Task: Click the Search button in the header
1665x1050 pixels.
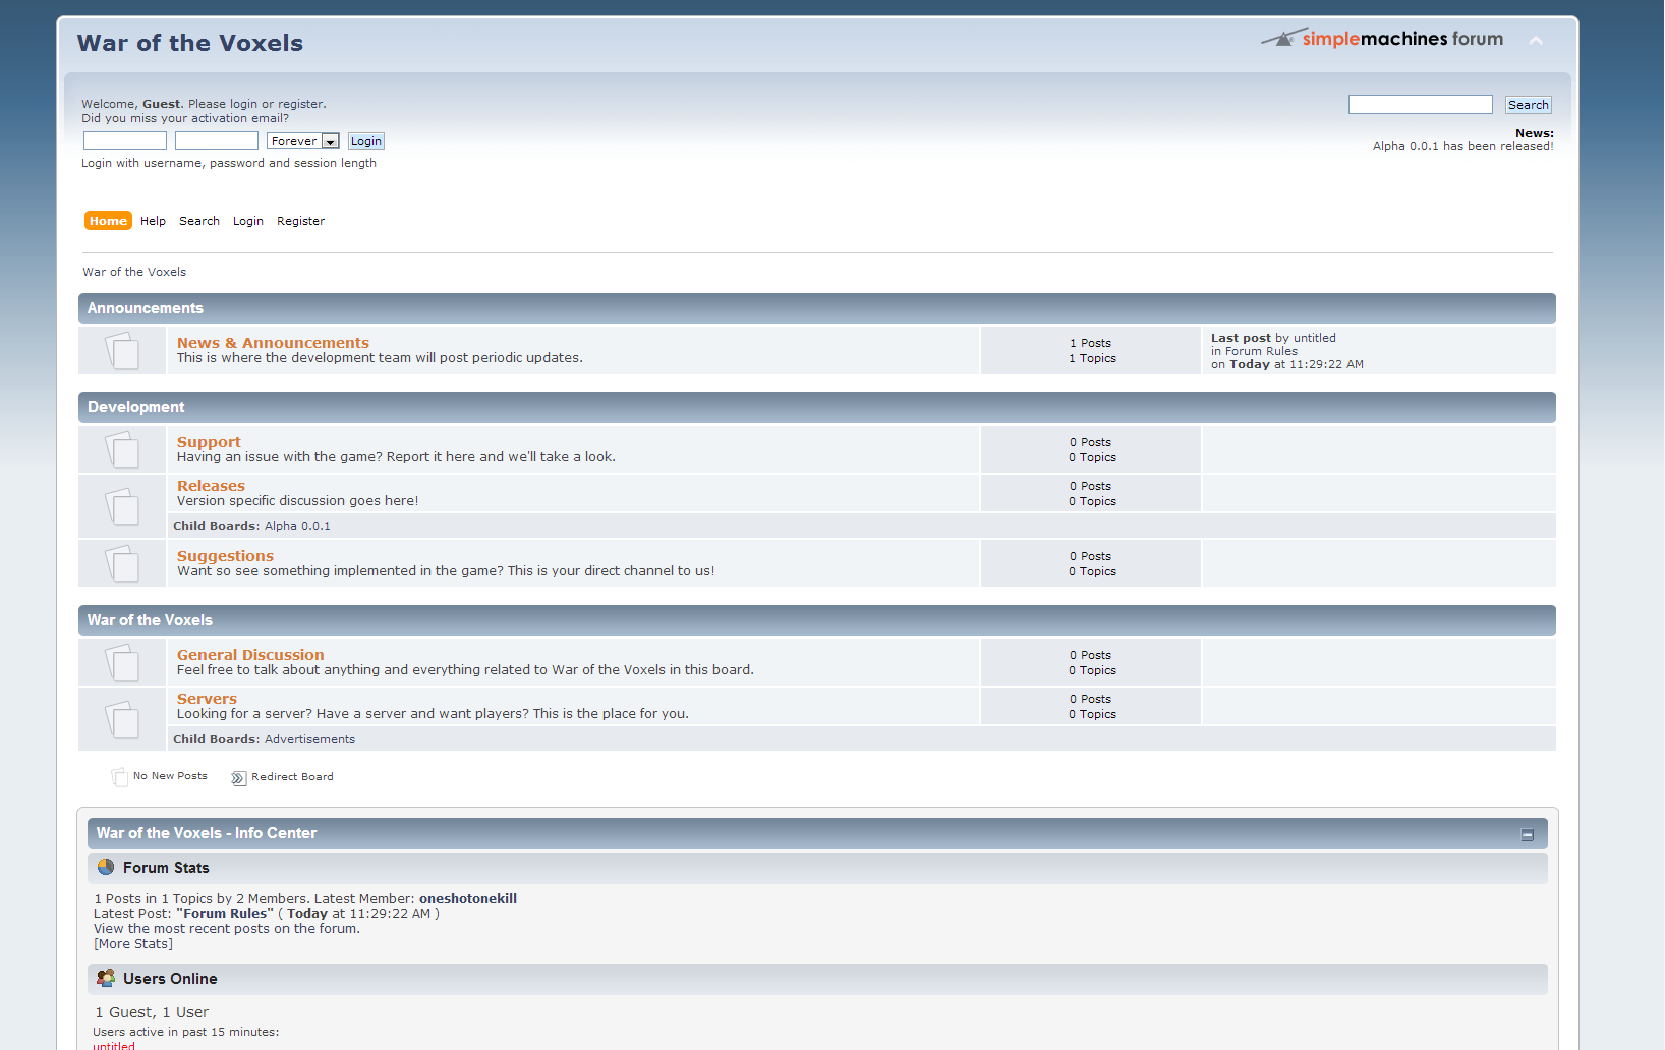Action: (1528, 105)
